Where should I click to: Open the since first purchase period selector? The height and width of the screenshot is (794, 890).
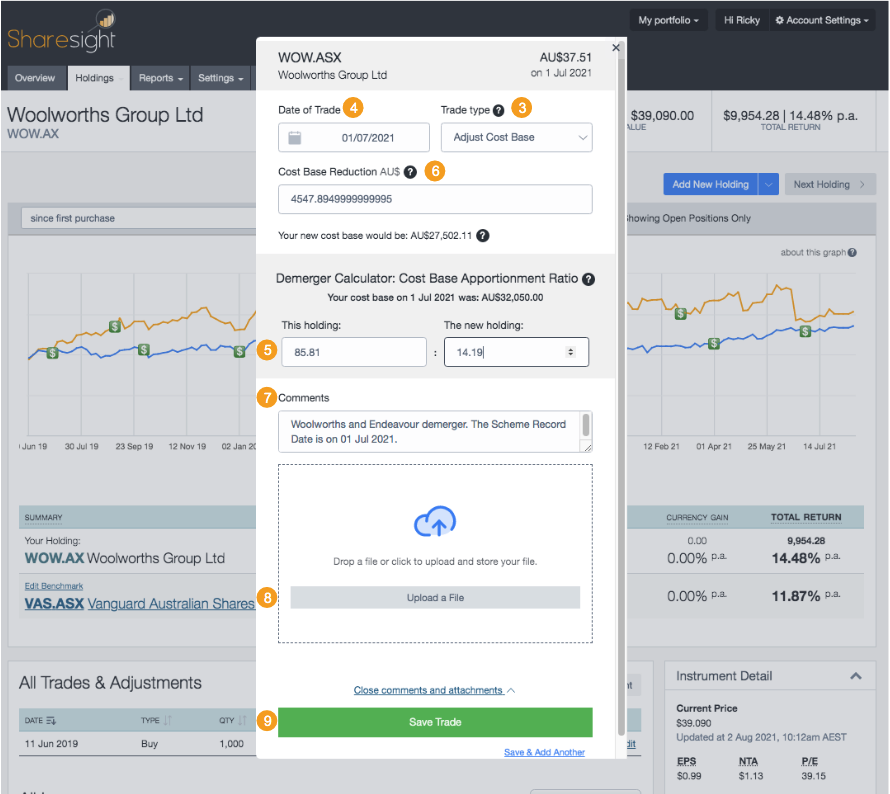click(138, 219)
